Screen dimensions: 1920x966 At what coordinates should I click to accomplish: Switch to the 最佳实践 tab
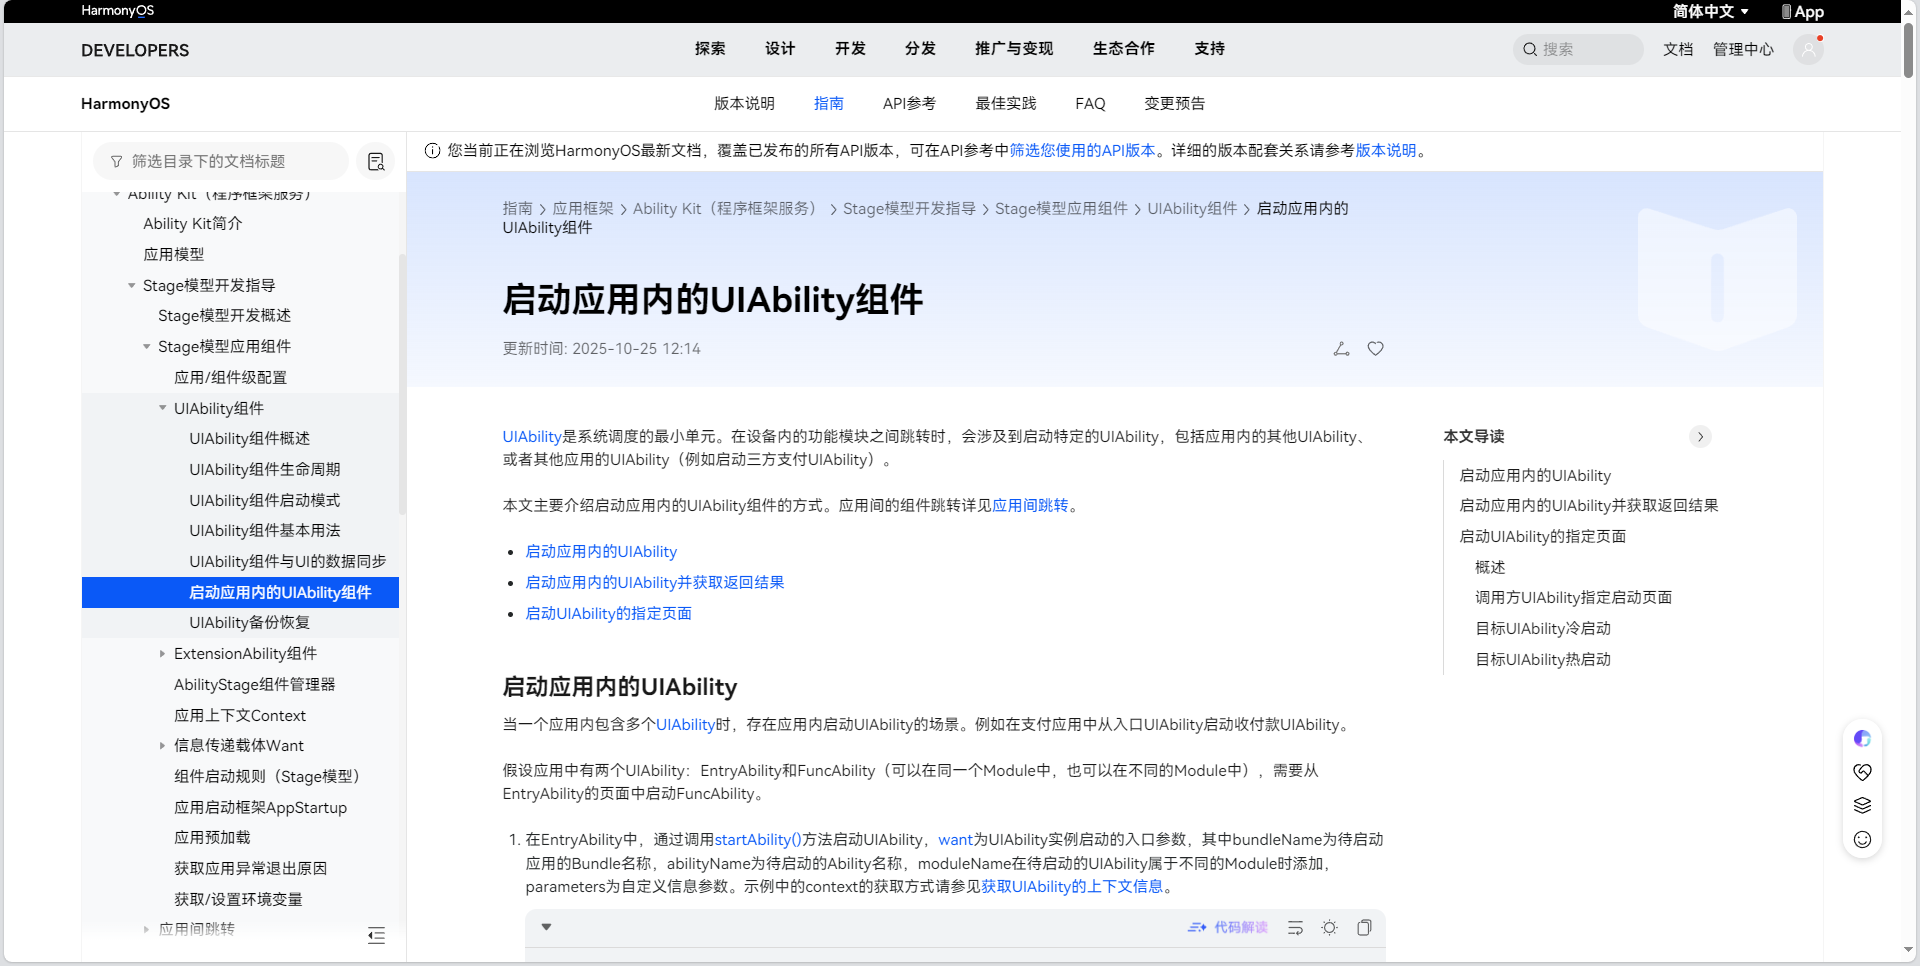[1006, 104]
